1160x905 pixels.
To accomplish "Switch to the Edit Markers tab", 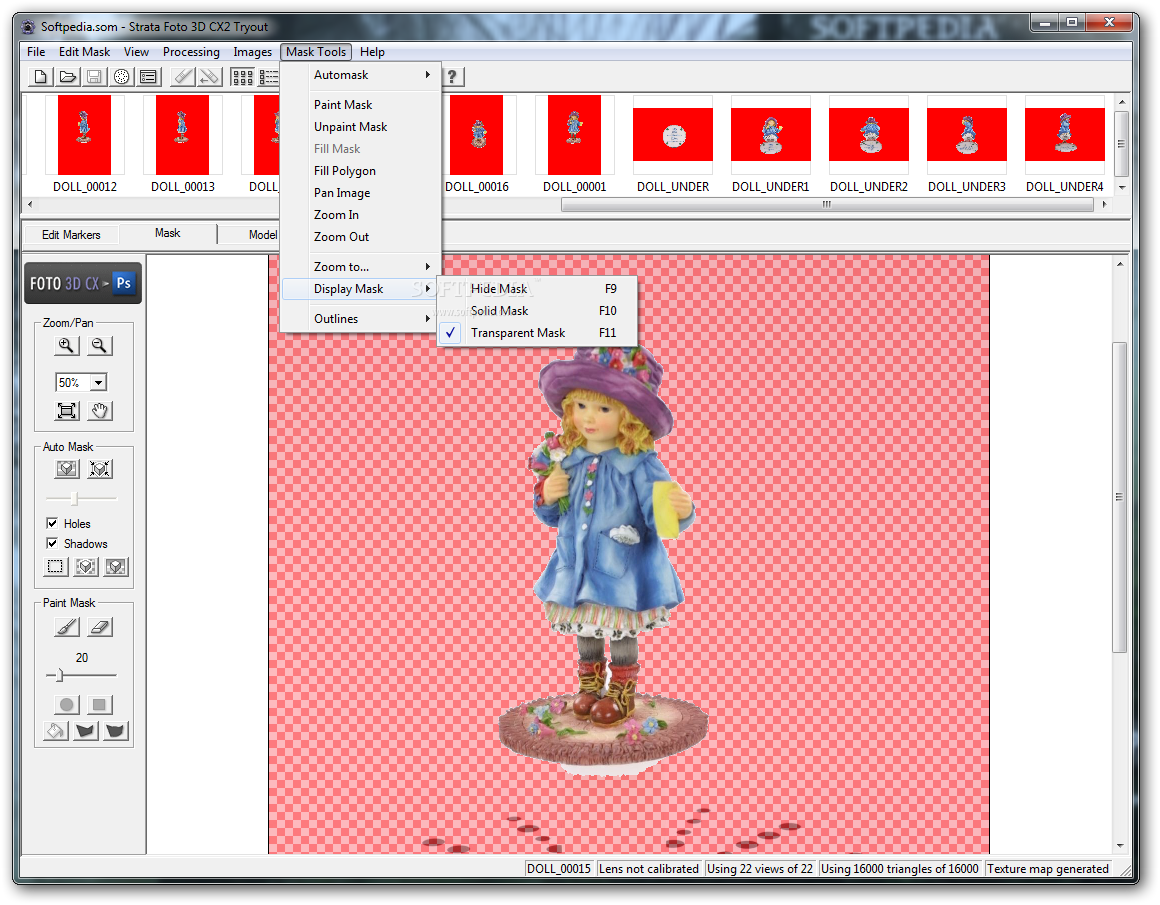I will coord(71,235).
